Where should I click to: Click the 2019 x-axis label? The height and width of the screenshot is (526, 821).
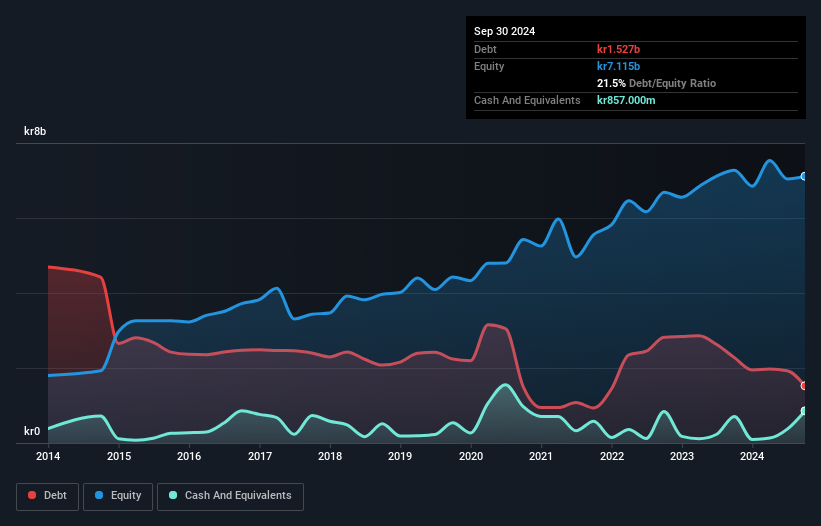pyautogui.click(x=400, y=456)
